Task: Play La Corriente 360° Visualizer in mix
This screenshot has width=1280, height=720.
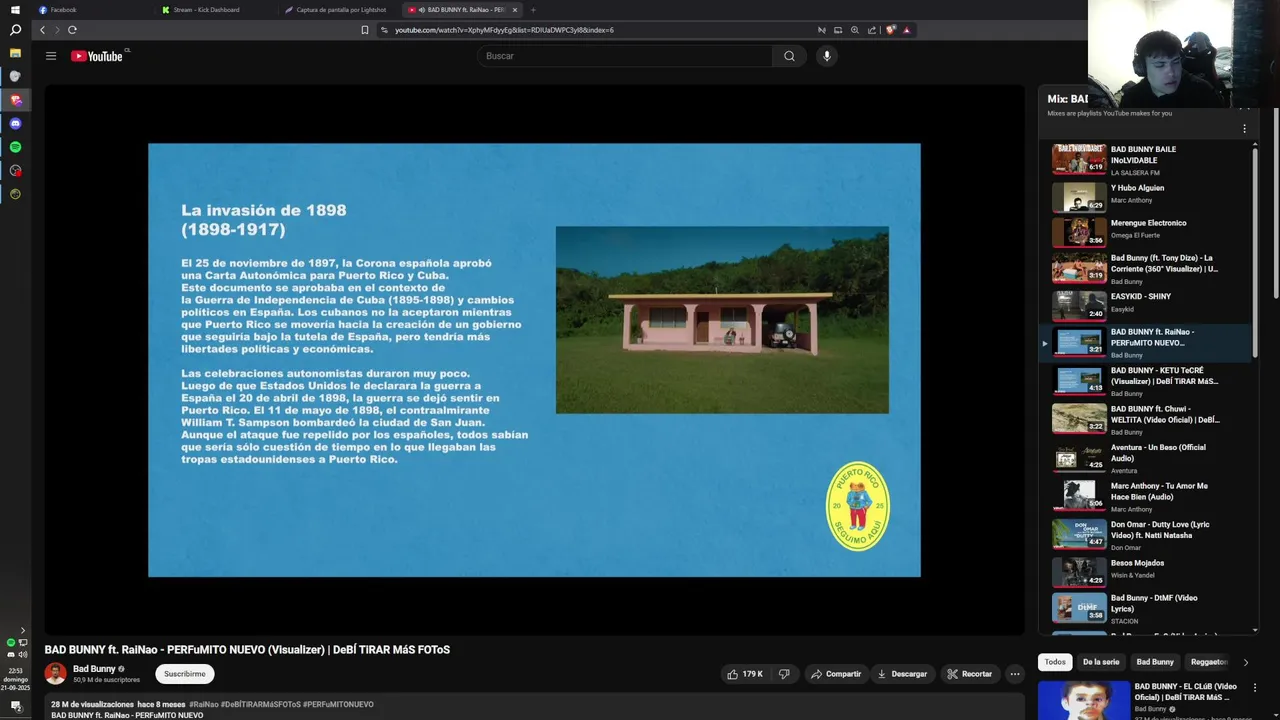Action: (1145, 269)
